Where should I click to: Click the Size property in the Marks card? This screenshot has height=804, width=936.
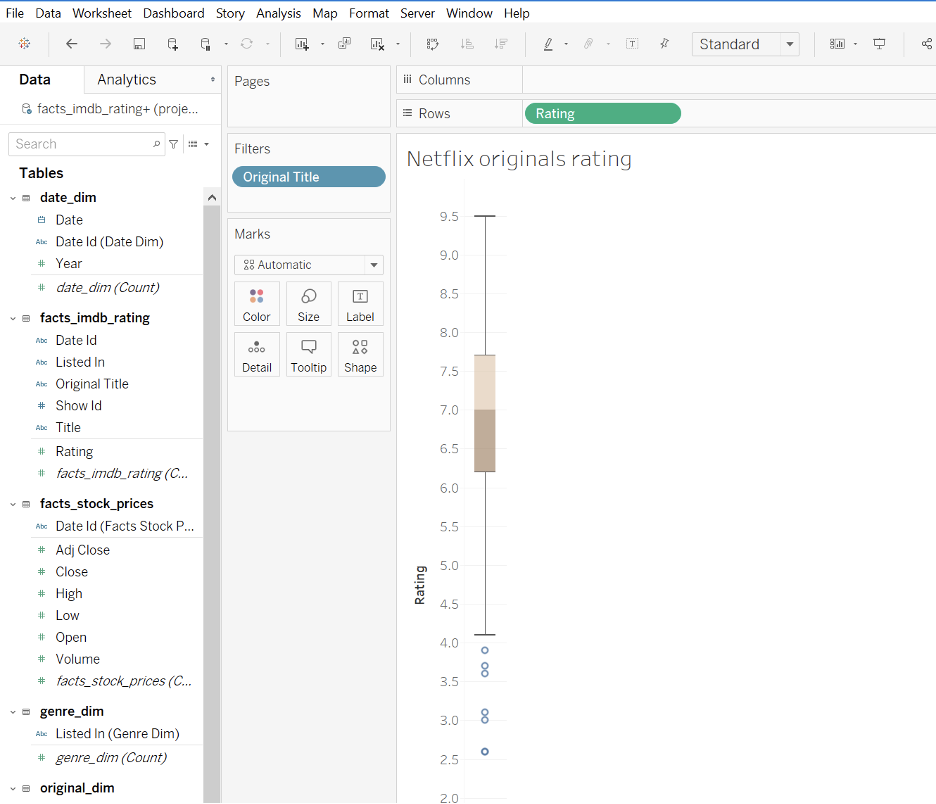[308, 303]
